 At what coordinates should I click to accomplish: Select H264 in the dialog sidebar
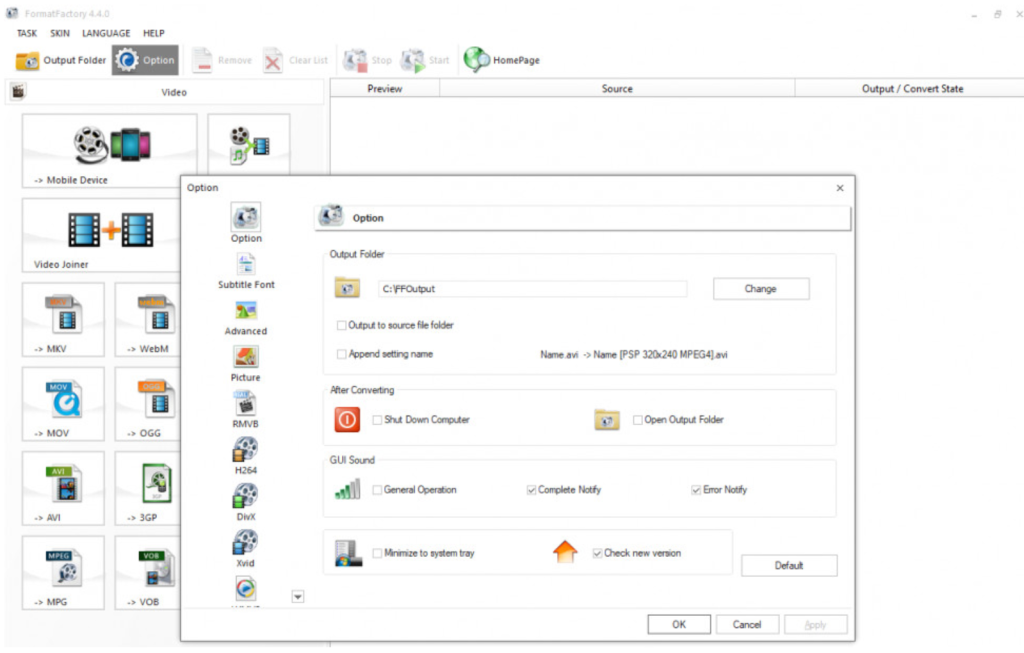tap(246, 456)
